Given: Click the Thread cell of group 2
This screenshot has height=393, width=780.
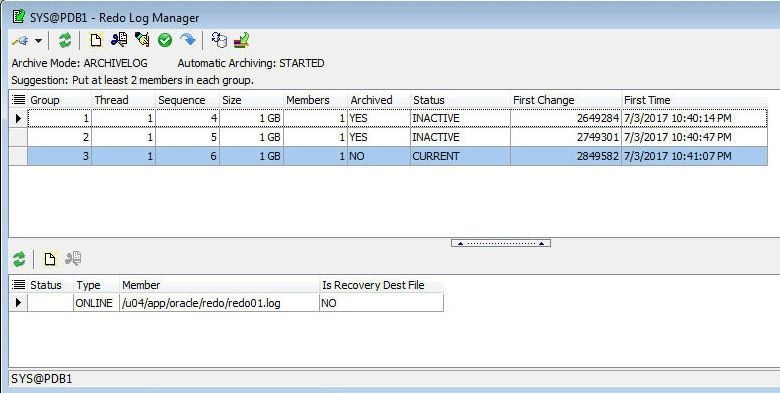Looking at the screenshot, I should (x=124, y=137).
